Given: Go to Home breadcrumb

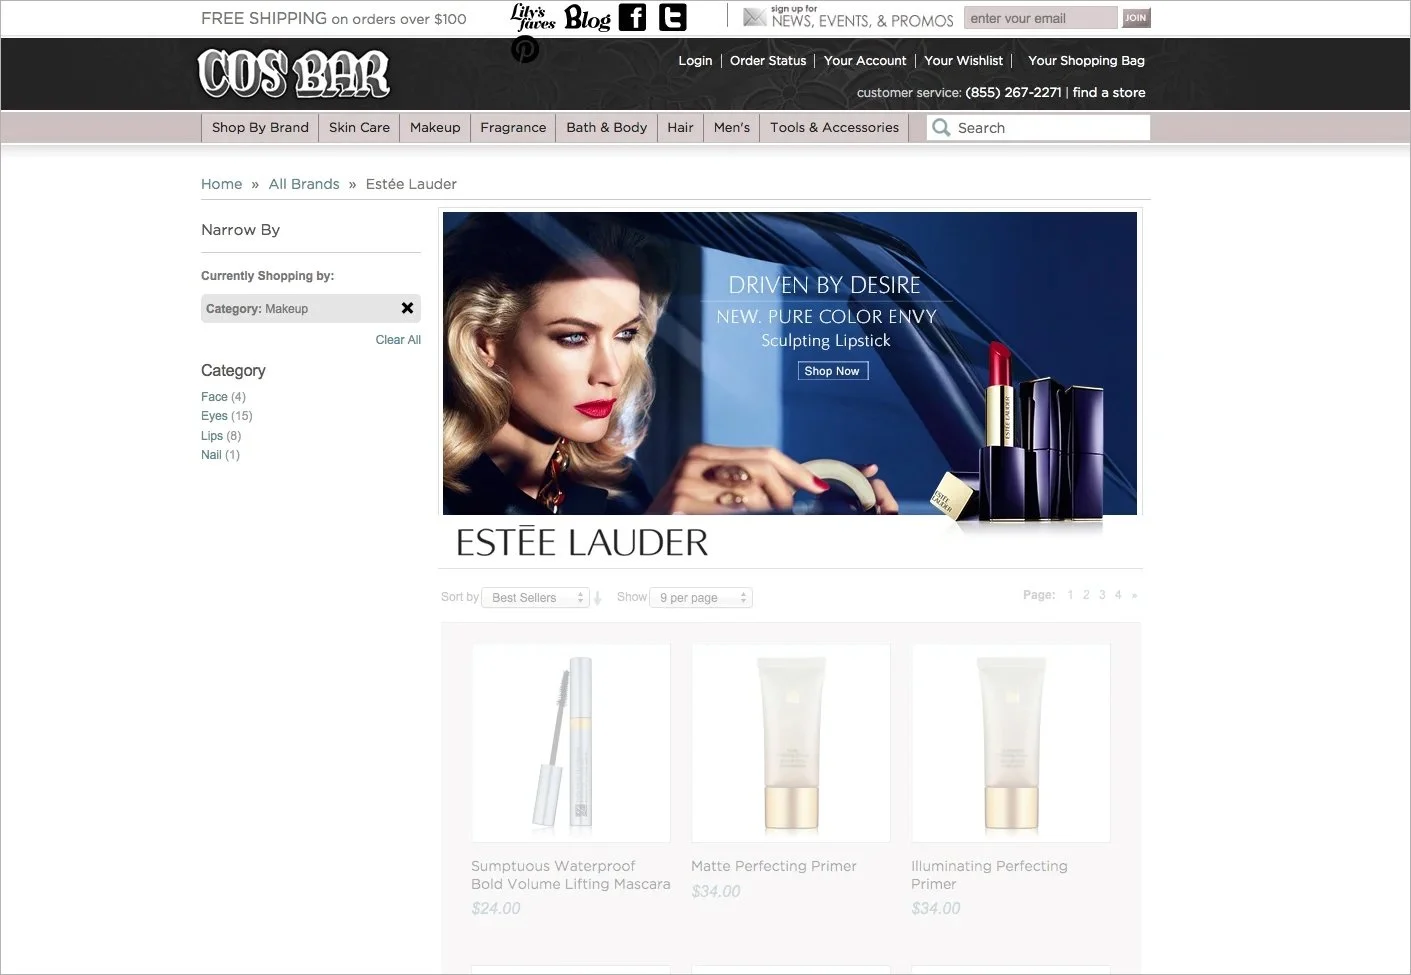Looking at the screenshot, I should (x=221, y=184).
